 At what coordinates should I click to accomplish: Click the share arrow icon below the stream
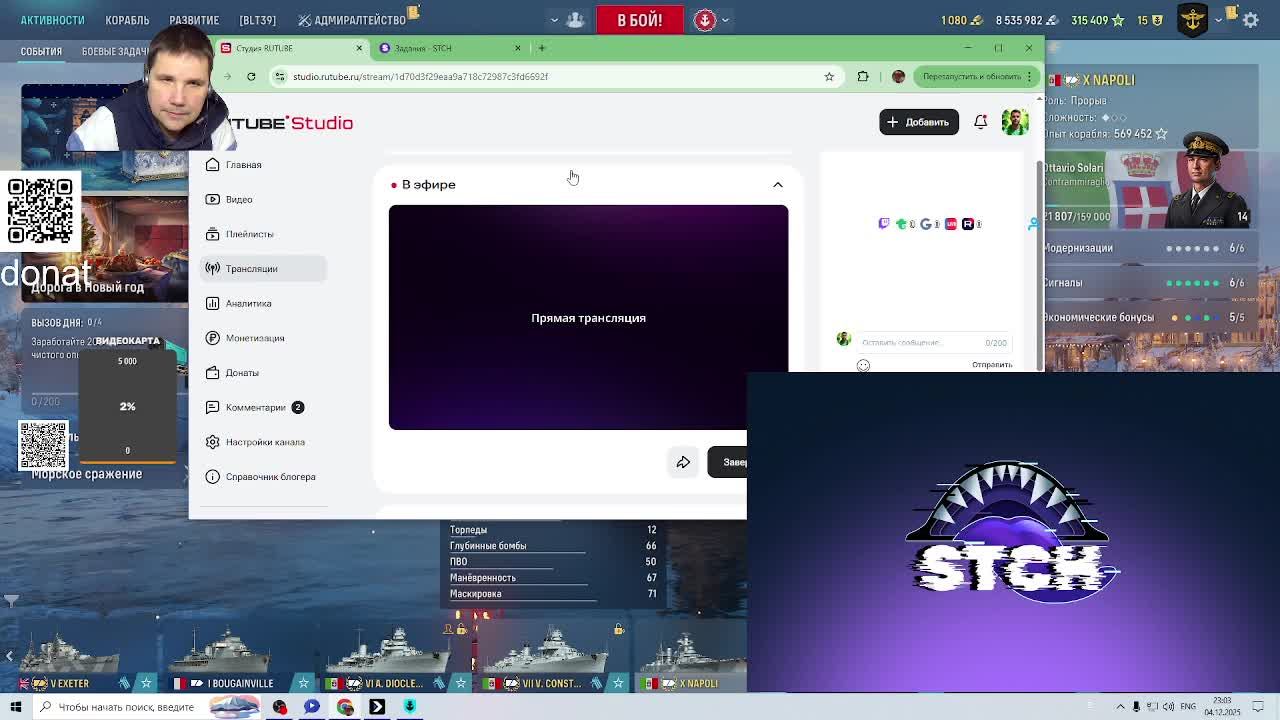tap(683, 462)
